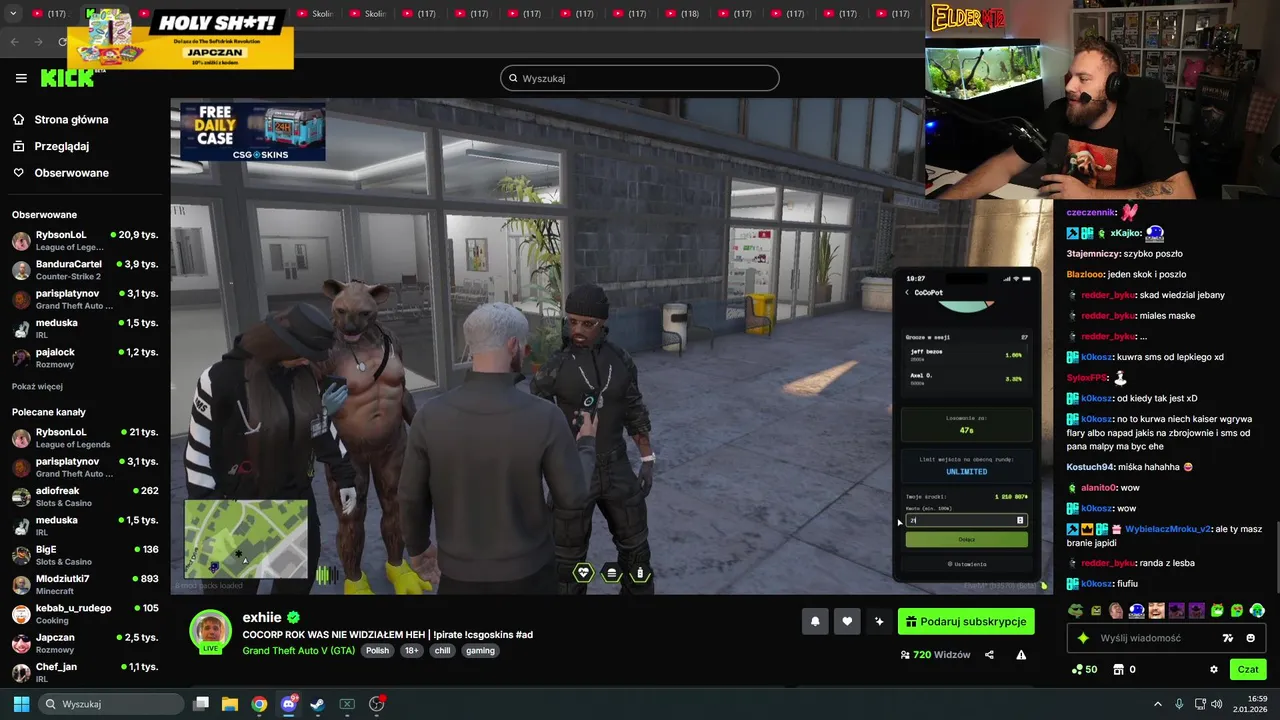Open the Przeglądaj browse page
1280x720 pixels.
coord(61,146)
